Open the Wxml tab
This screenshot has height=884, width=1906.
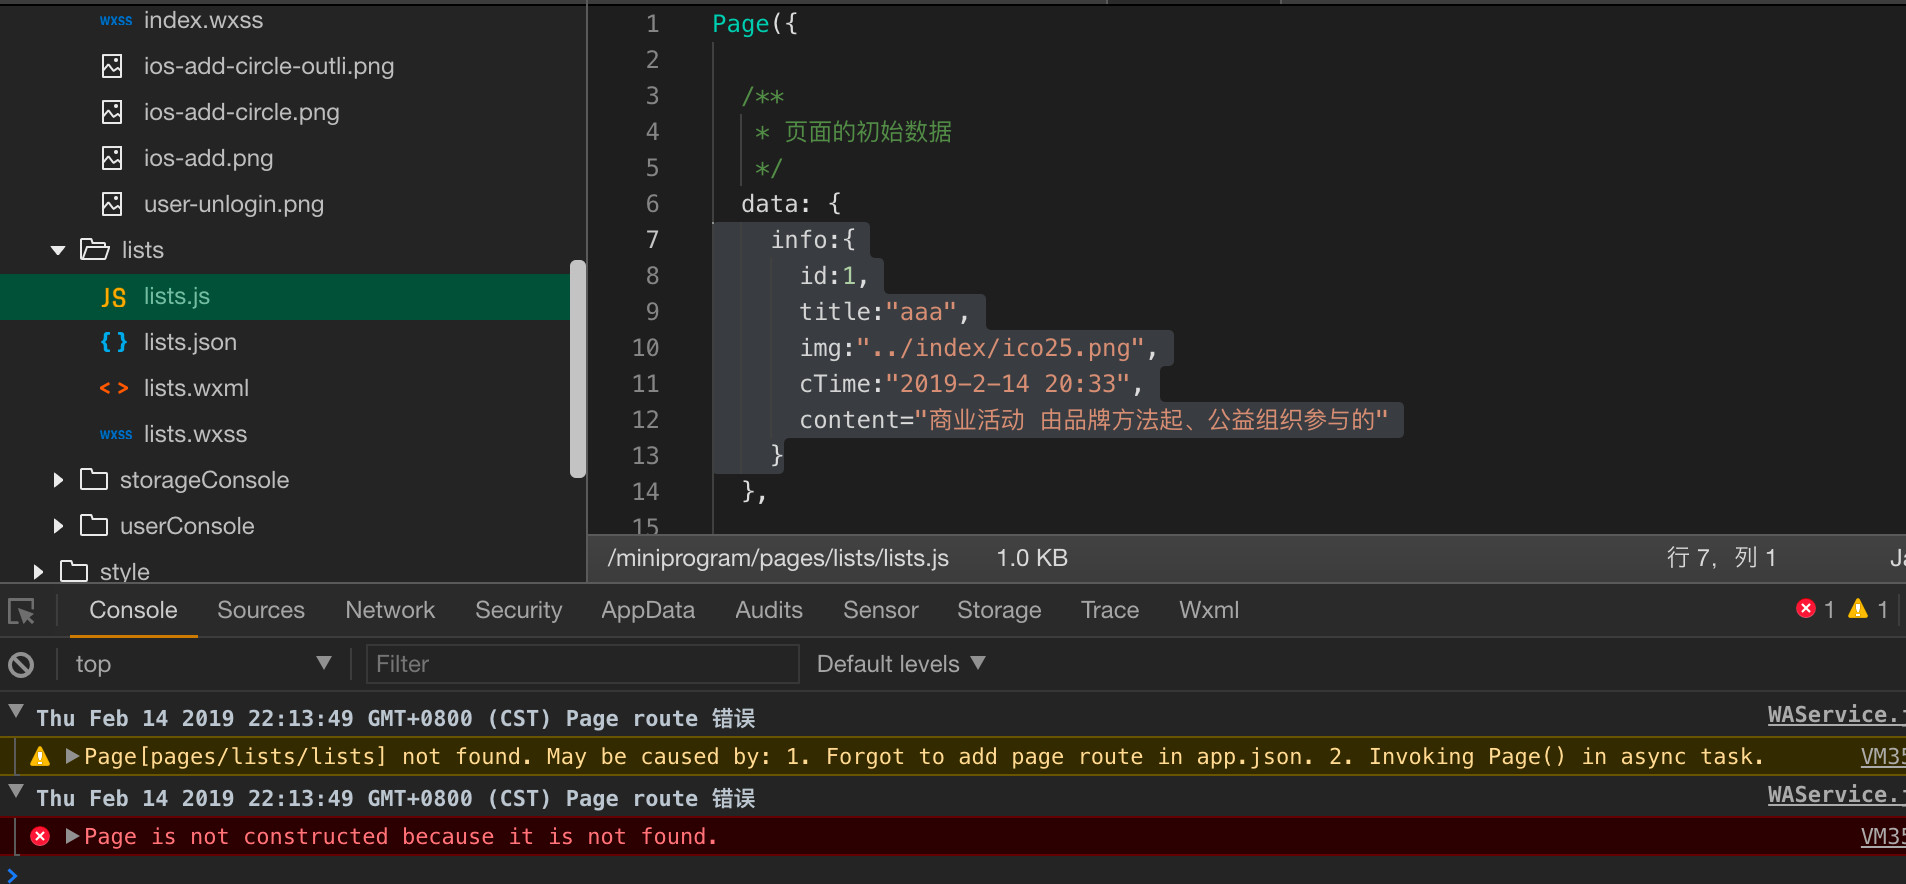(x=1208, y=610)
